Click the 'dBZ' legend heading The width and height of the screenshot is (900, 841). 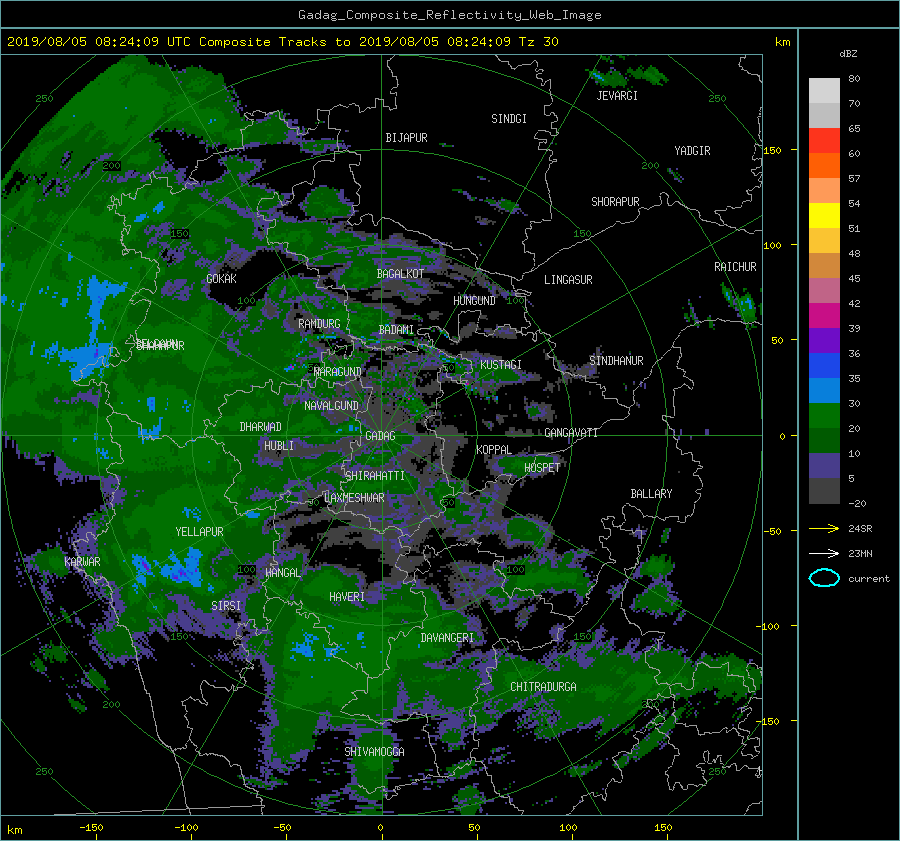point(848,54)
